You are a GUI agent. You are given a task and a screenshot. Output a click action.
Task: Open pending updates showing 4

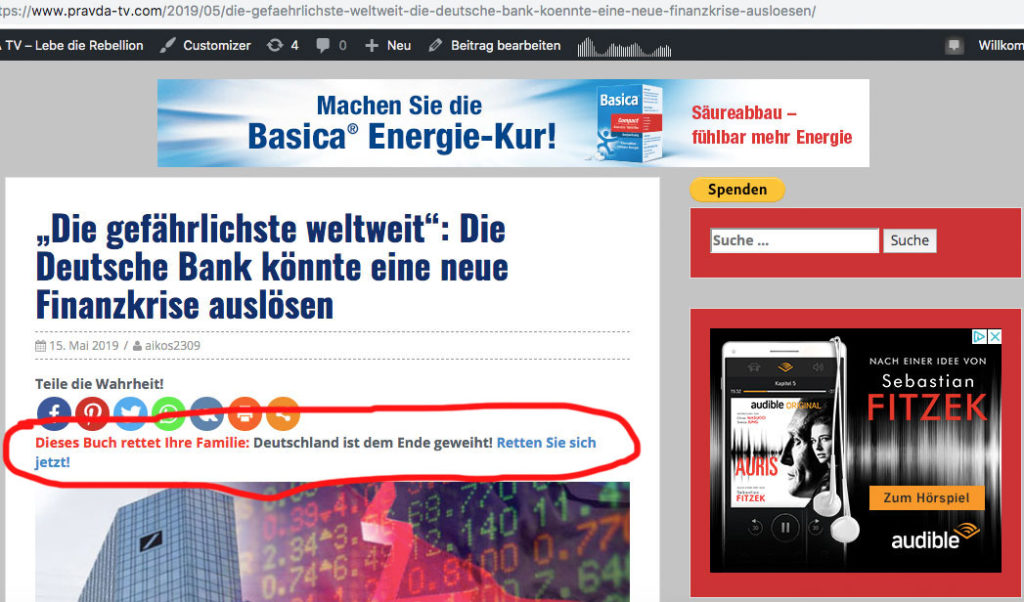pyautogui.click(x=283, y=45)
